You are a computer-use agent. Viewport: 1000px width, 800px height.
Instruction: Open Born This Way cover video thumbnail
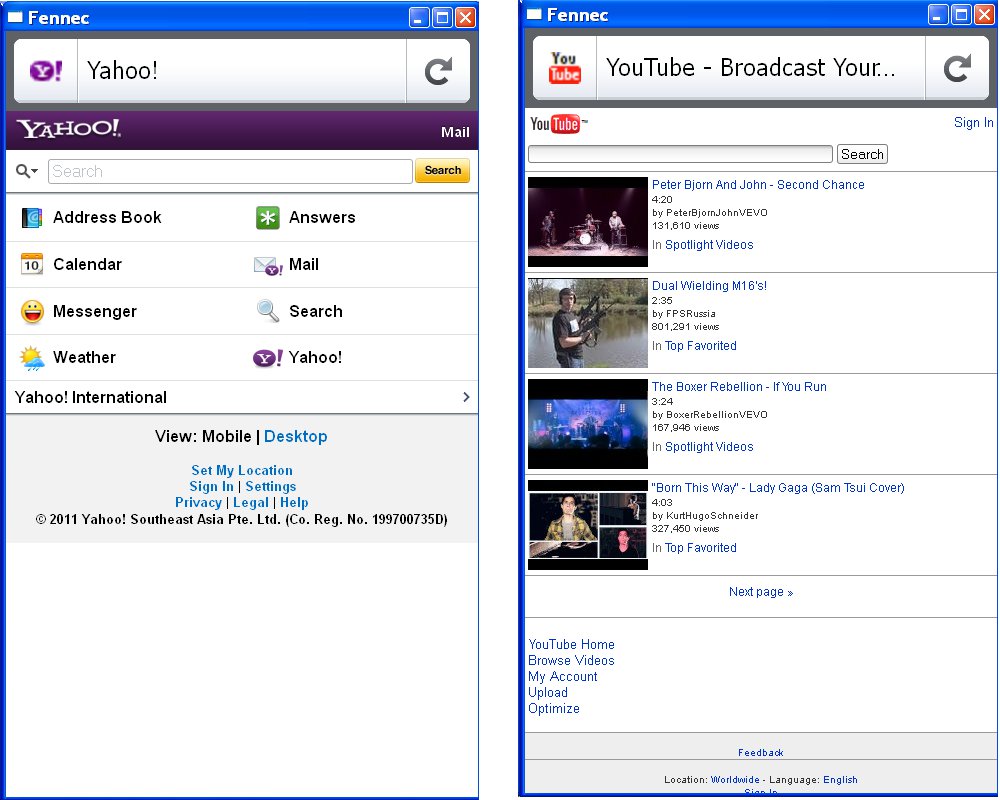pos(588,525)
